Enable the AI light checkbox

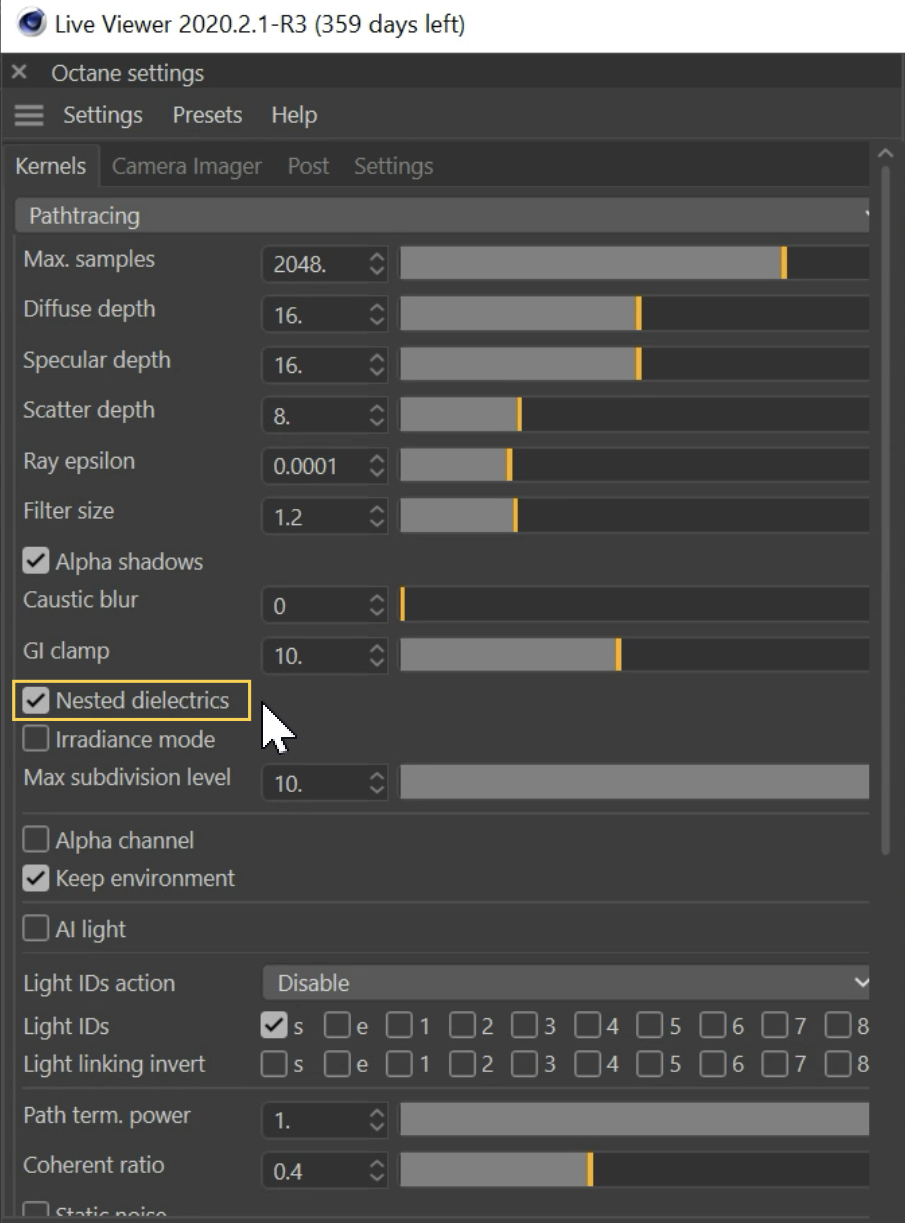(x=36, y=930)
